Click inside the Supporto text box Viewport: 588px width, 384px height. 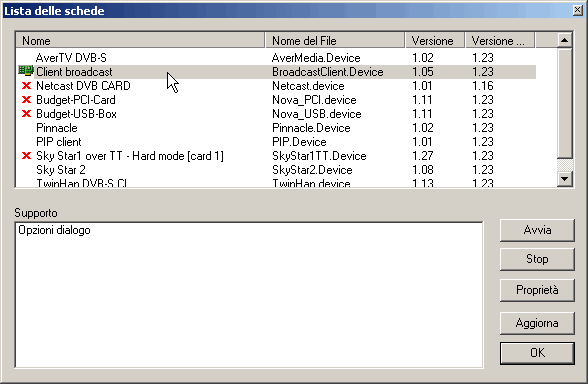pyautogui.click(x=249, y=295)
